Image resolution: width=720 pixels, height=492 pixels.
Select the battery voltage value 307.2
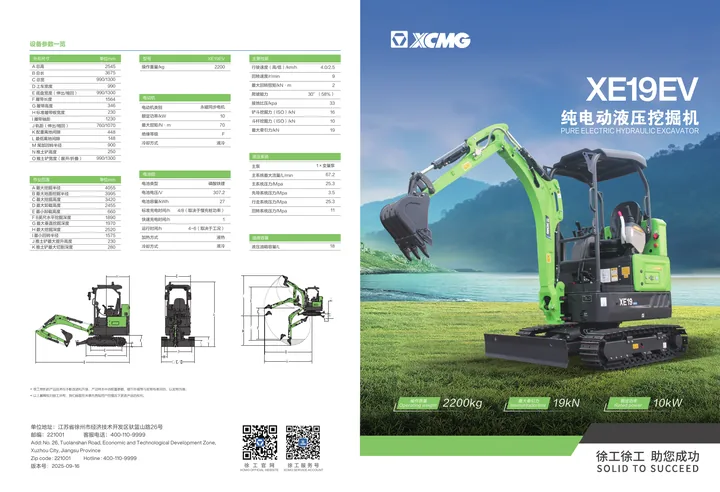click(x=219, y=192)
